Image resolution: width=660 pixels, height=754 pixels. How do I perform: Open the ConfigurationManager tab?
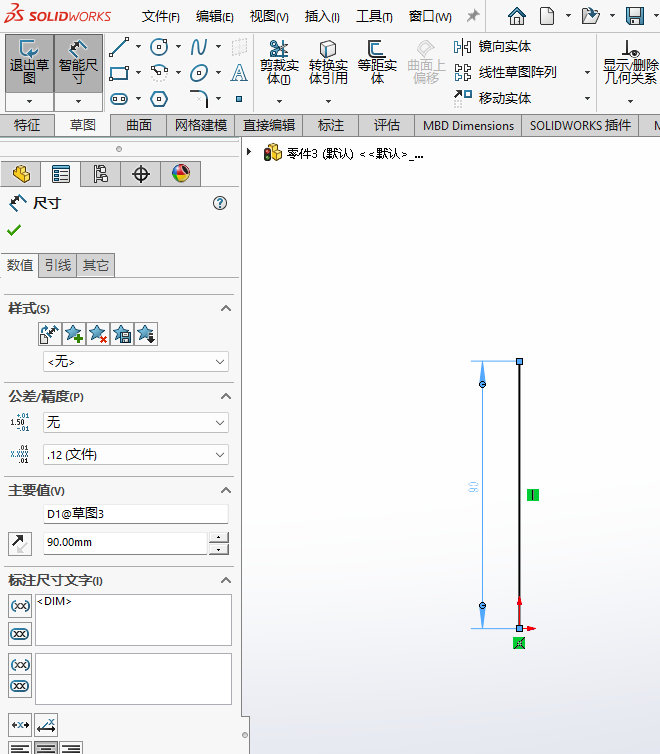click(x=100, y=174)
